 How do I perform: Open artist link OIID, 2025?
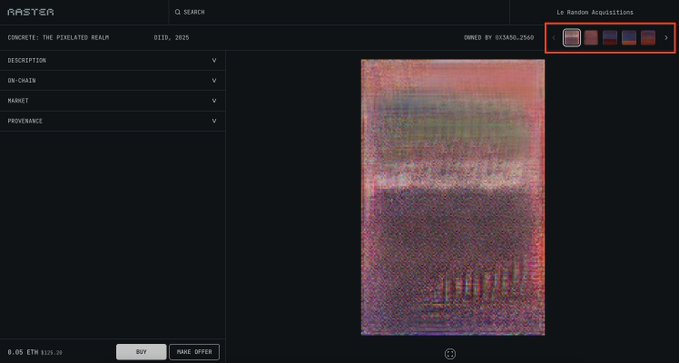coord(171,38)
